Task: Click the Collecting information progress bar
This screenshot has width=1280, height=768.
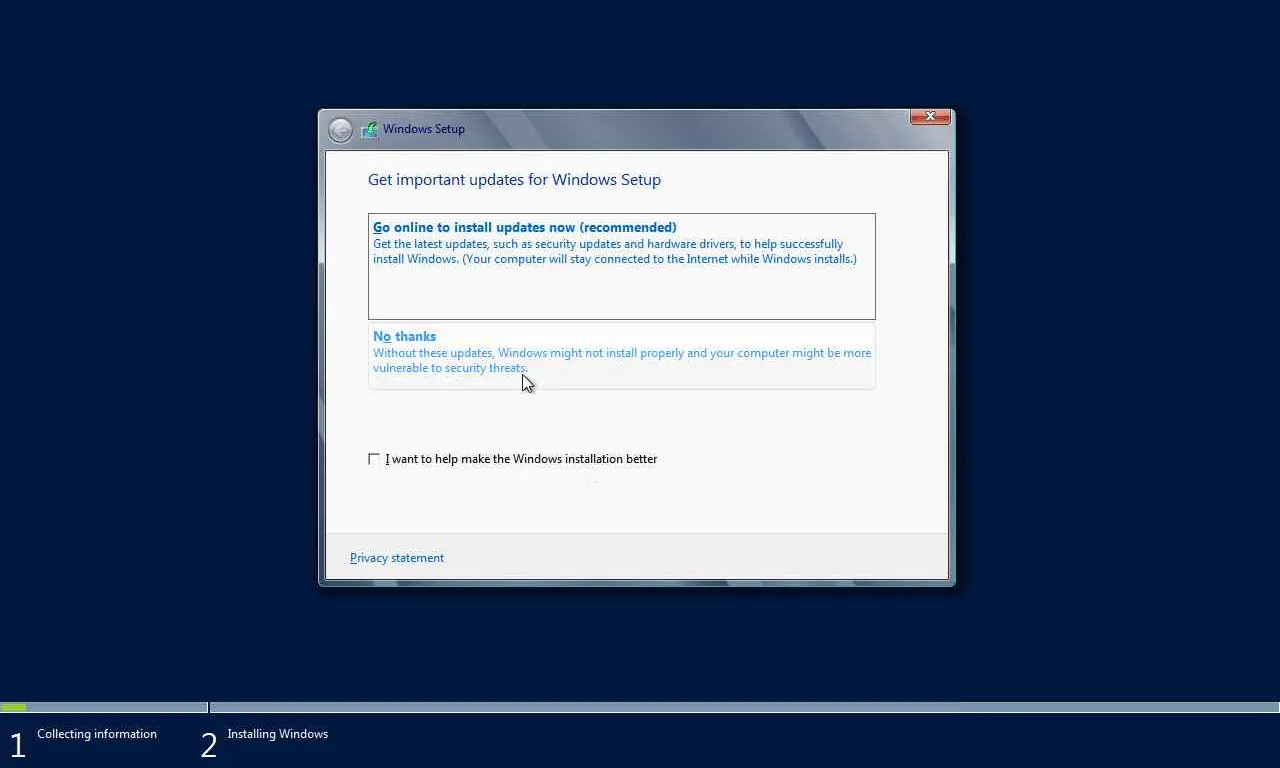Action: pyautogui.click(x=104, y=707)
